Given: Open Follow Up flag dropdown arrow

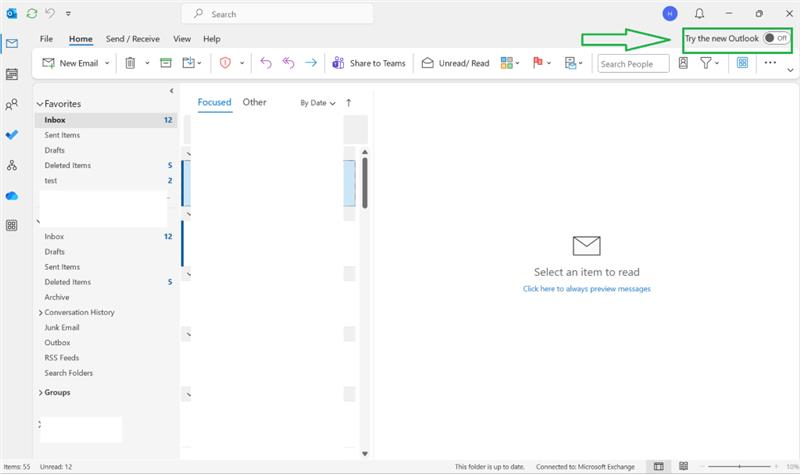Looking at the screenshot, I should point(549,63).
